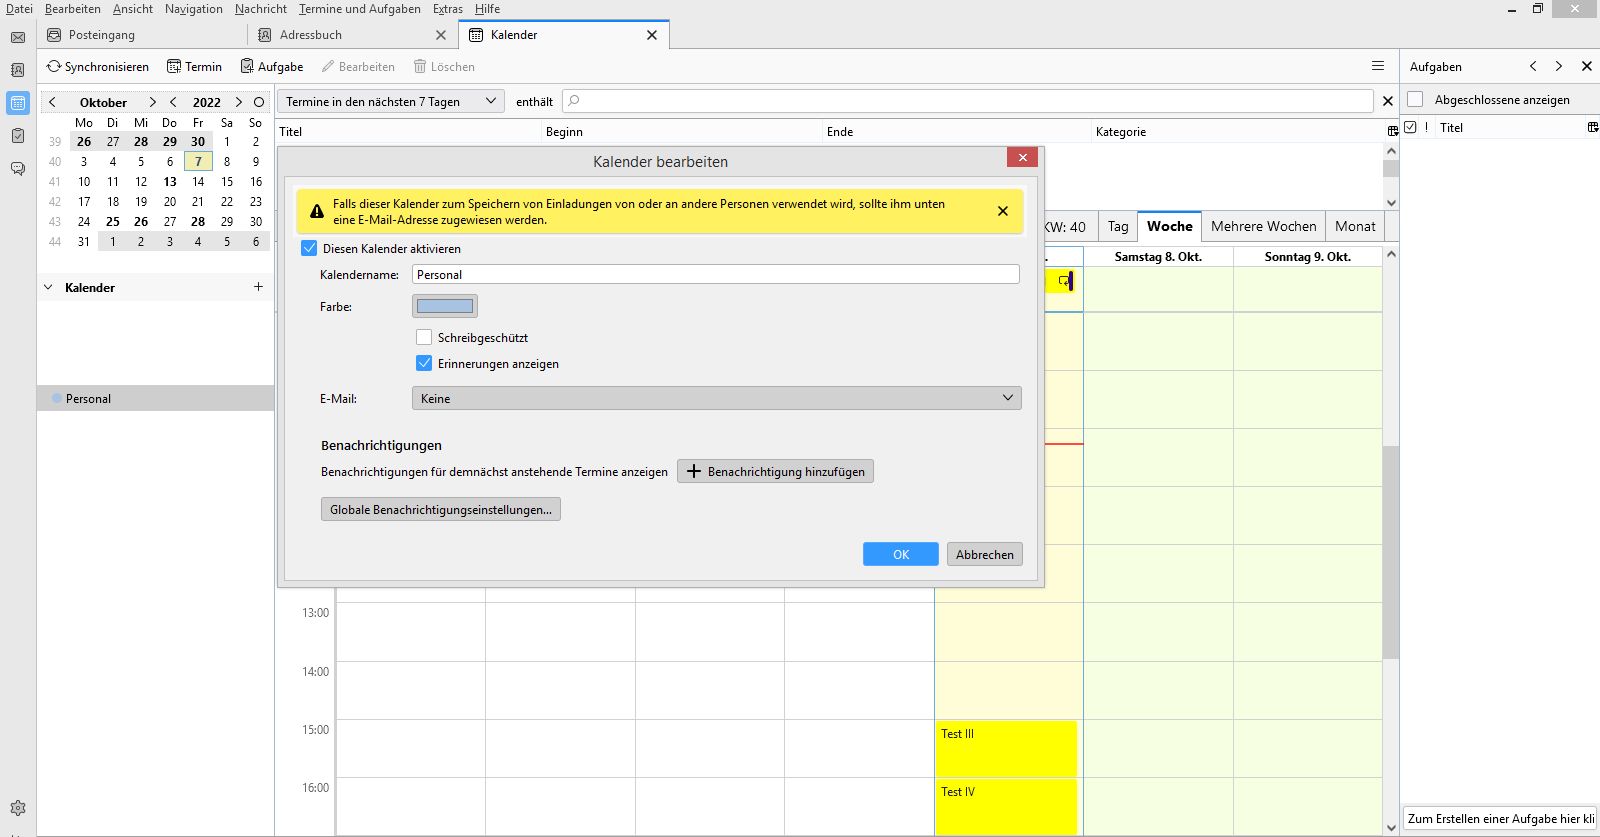Click the OK button
The height and width of the screenshot is (837, 1600).
[x=900, y=554]
